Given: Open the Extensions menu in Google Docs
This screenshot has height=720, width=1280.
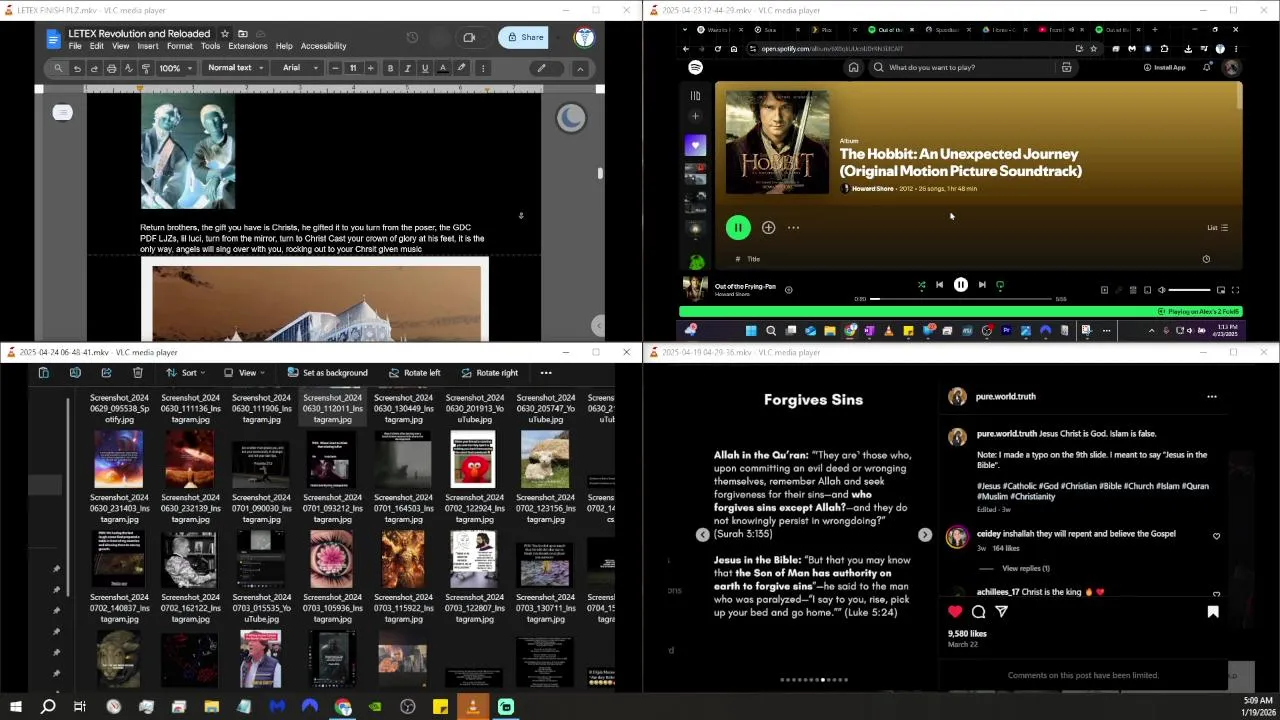Looking at the screenshot, I should click(248, 46).
